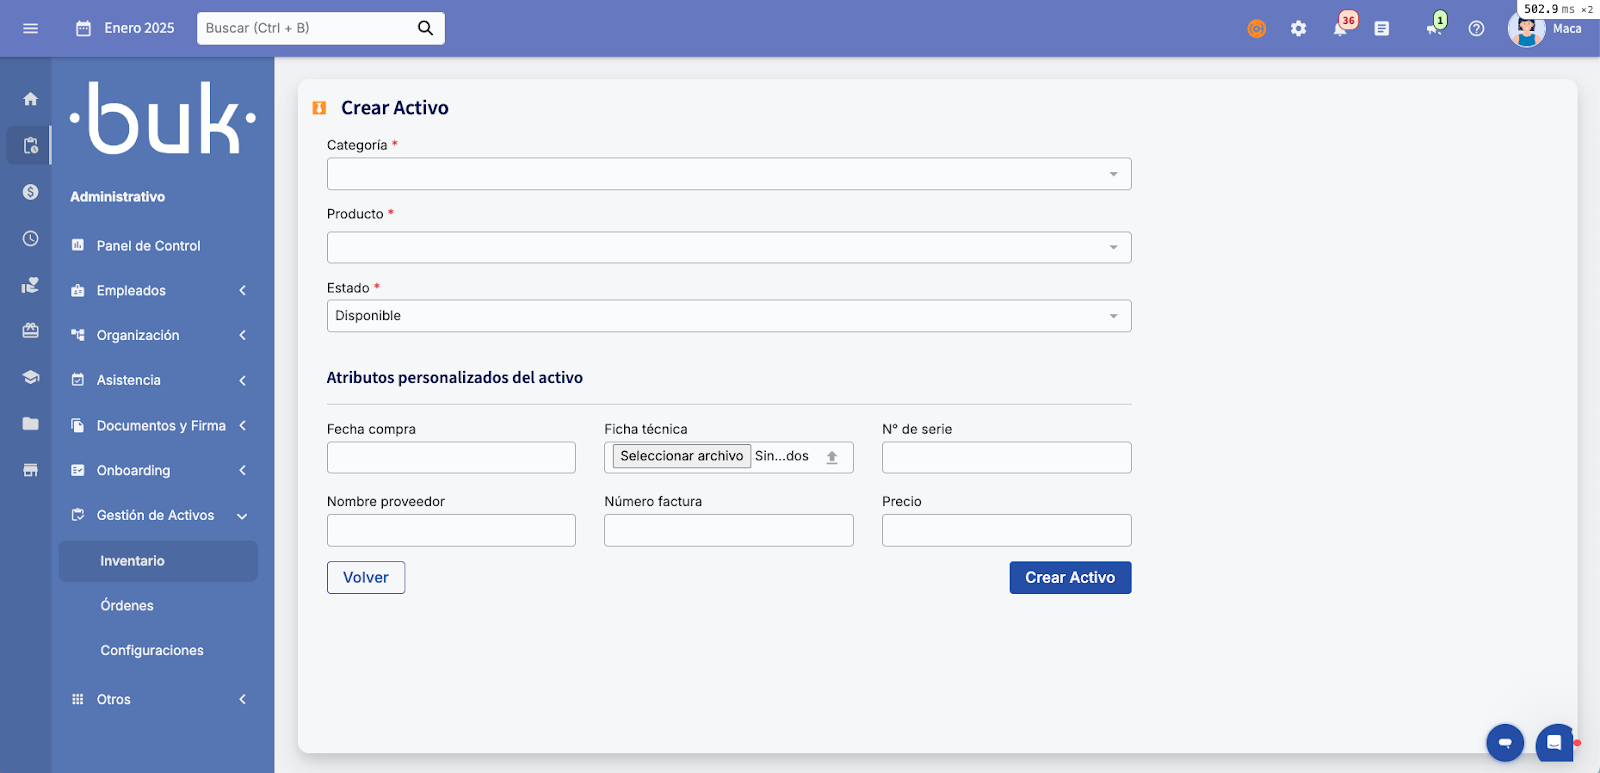The width and height of the screenshot is (1600, 773).
Task: Open the chat bubble widget icon
Action: pyautogui.click(x=1554, y=742)
